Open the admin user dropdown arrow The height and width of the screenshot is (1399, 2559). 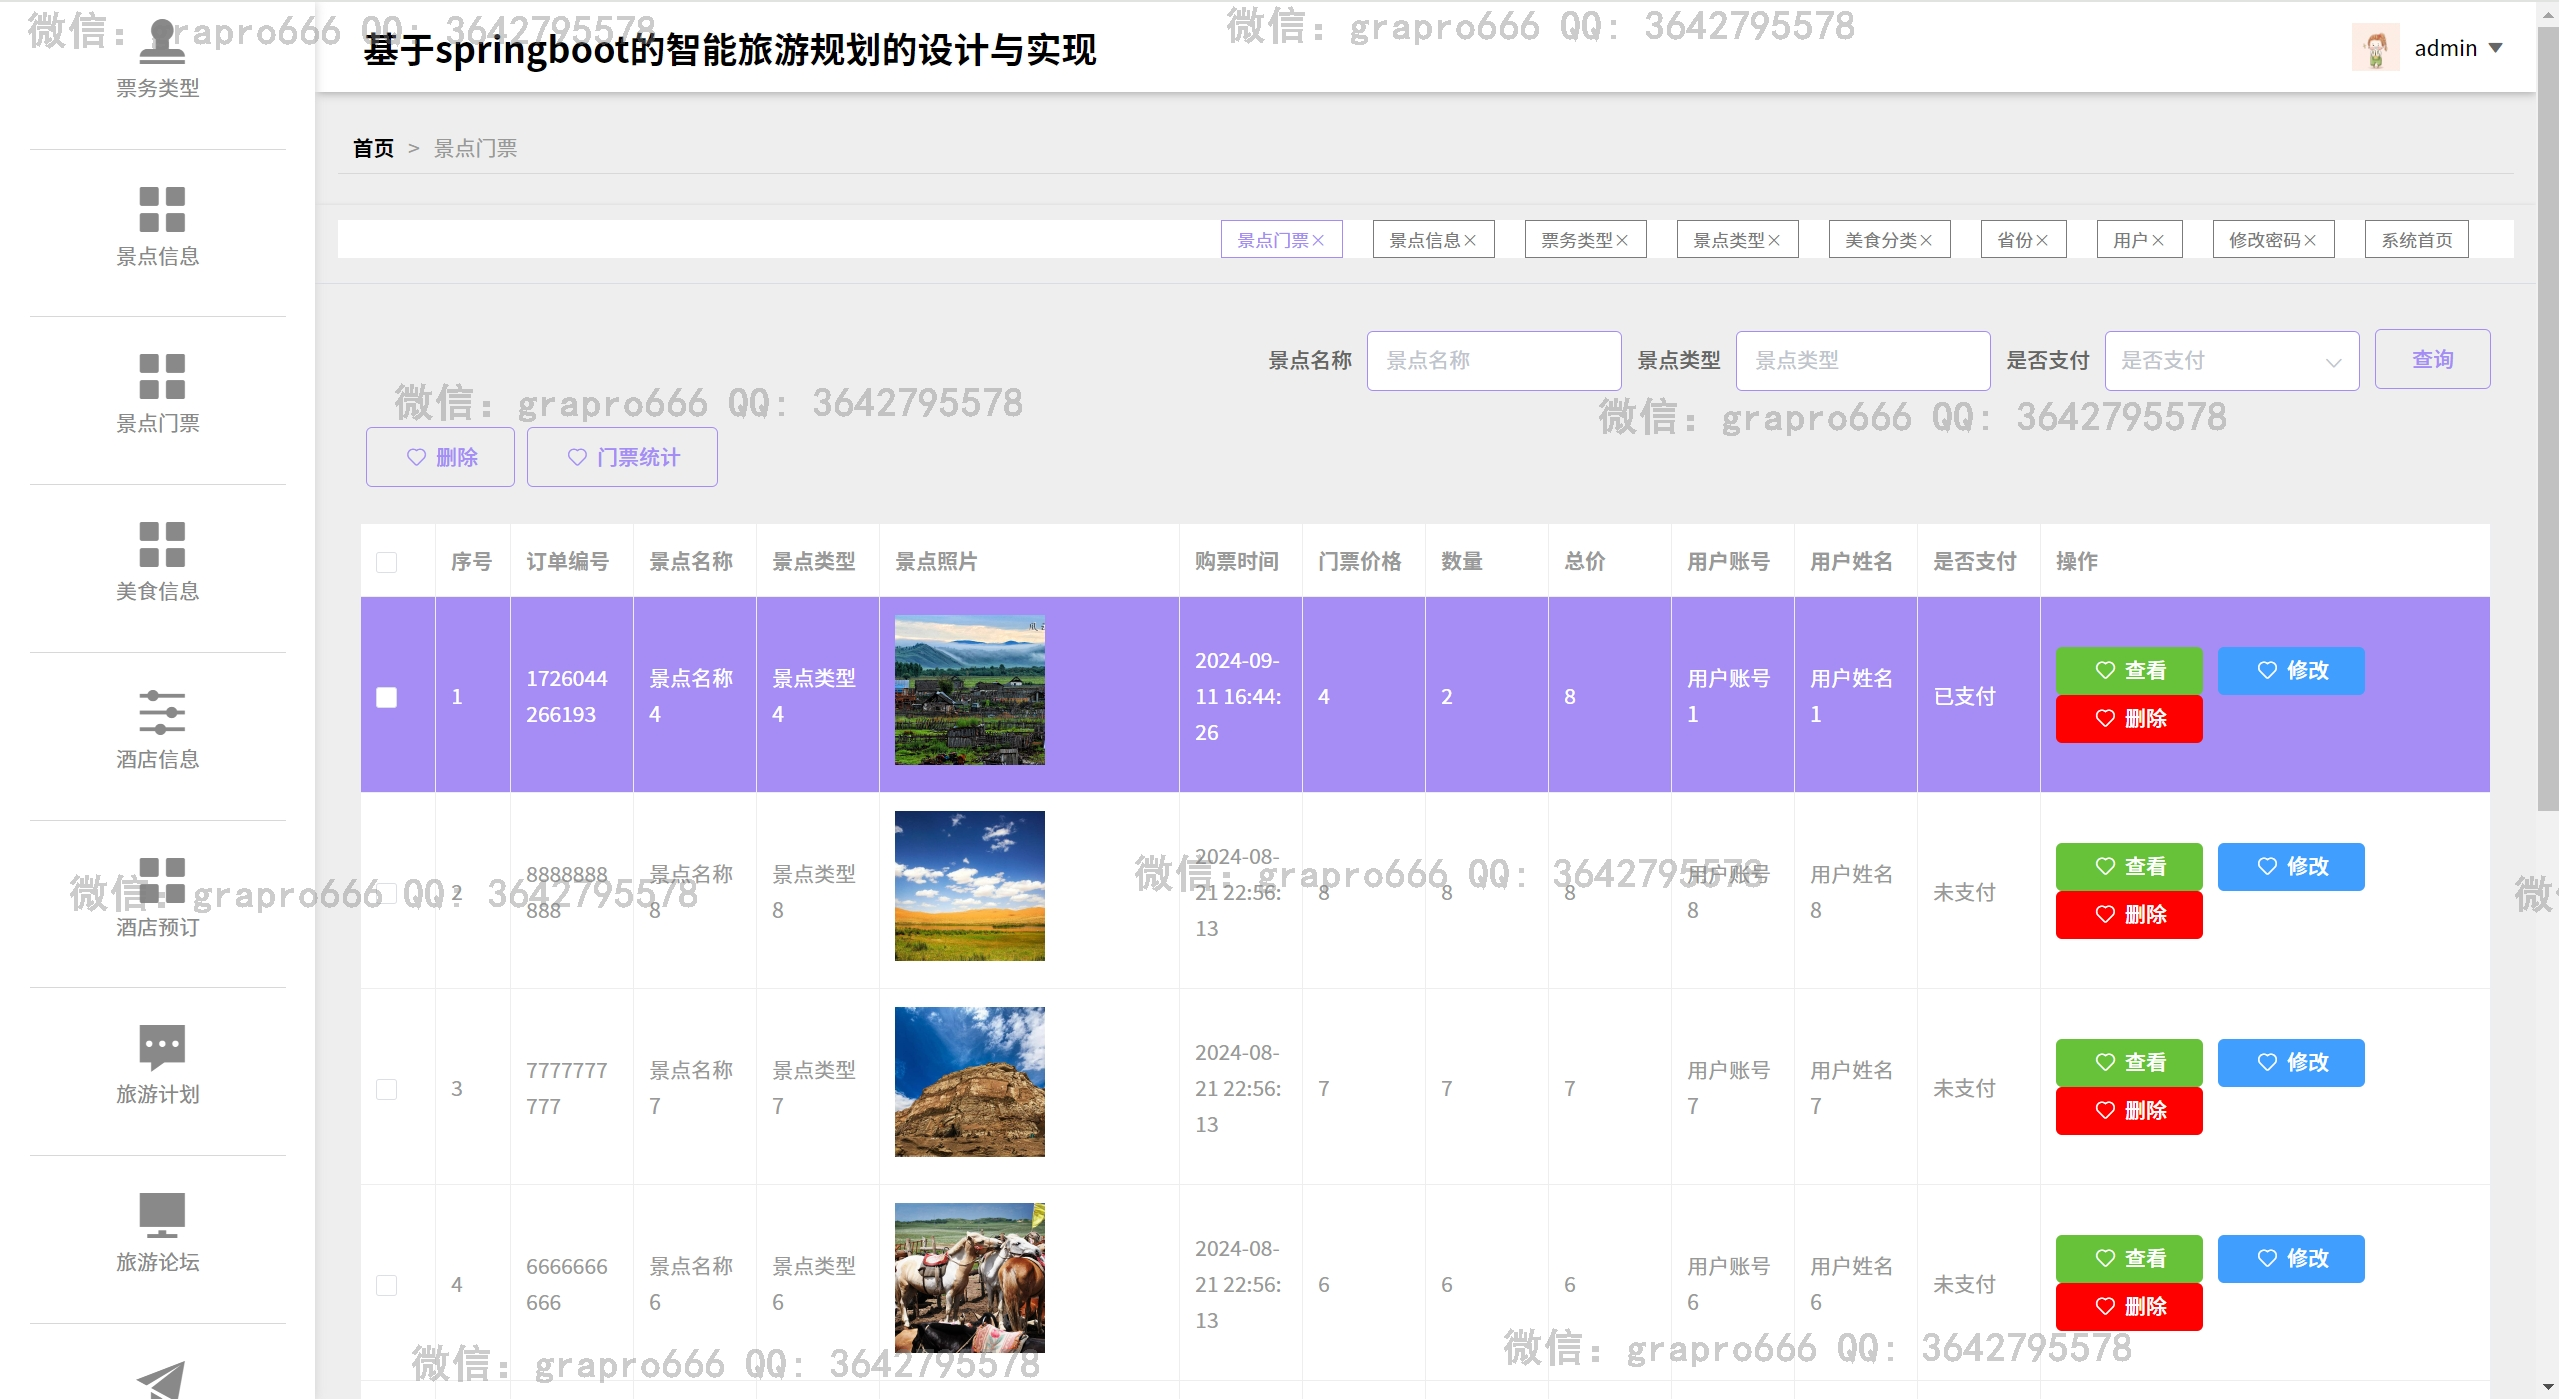click(2496, 48)
